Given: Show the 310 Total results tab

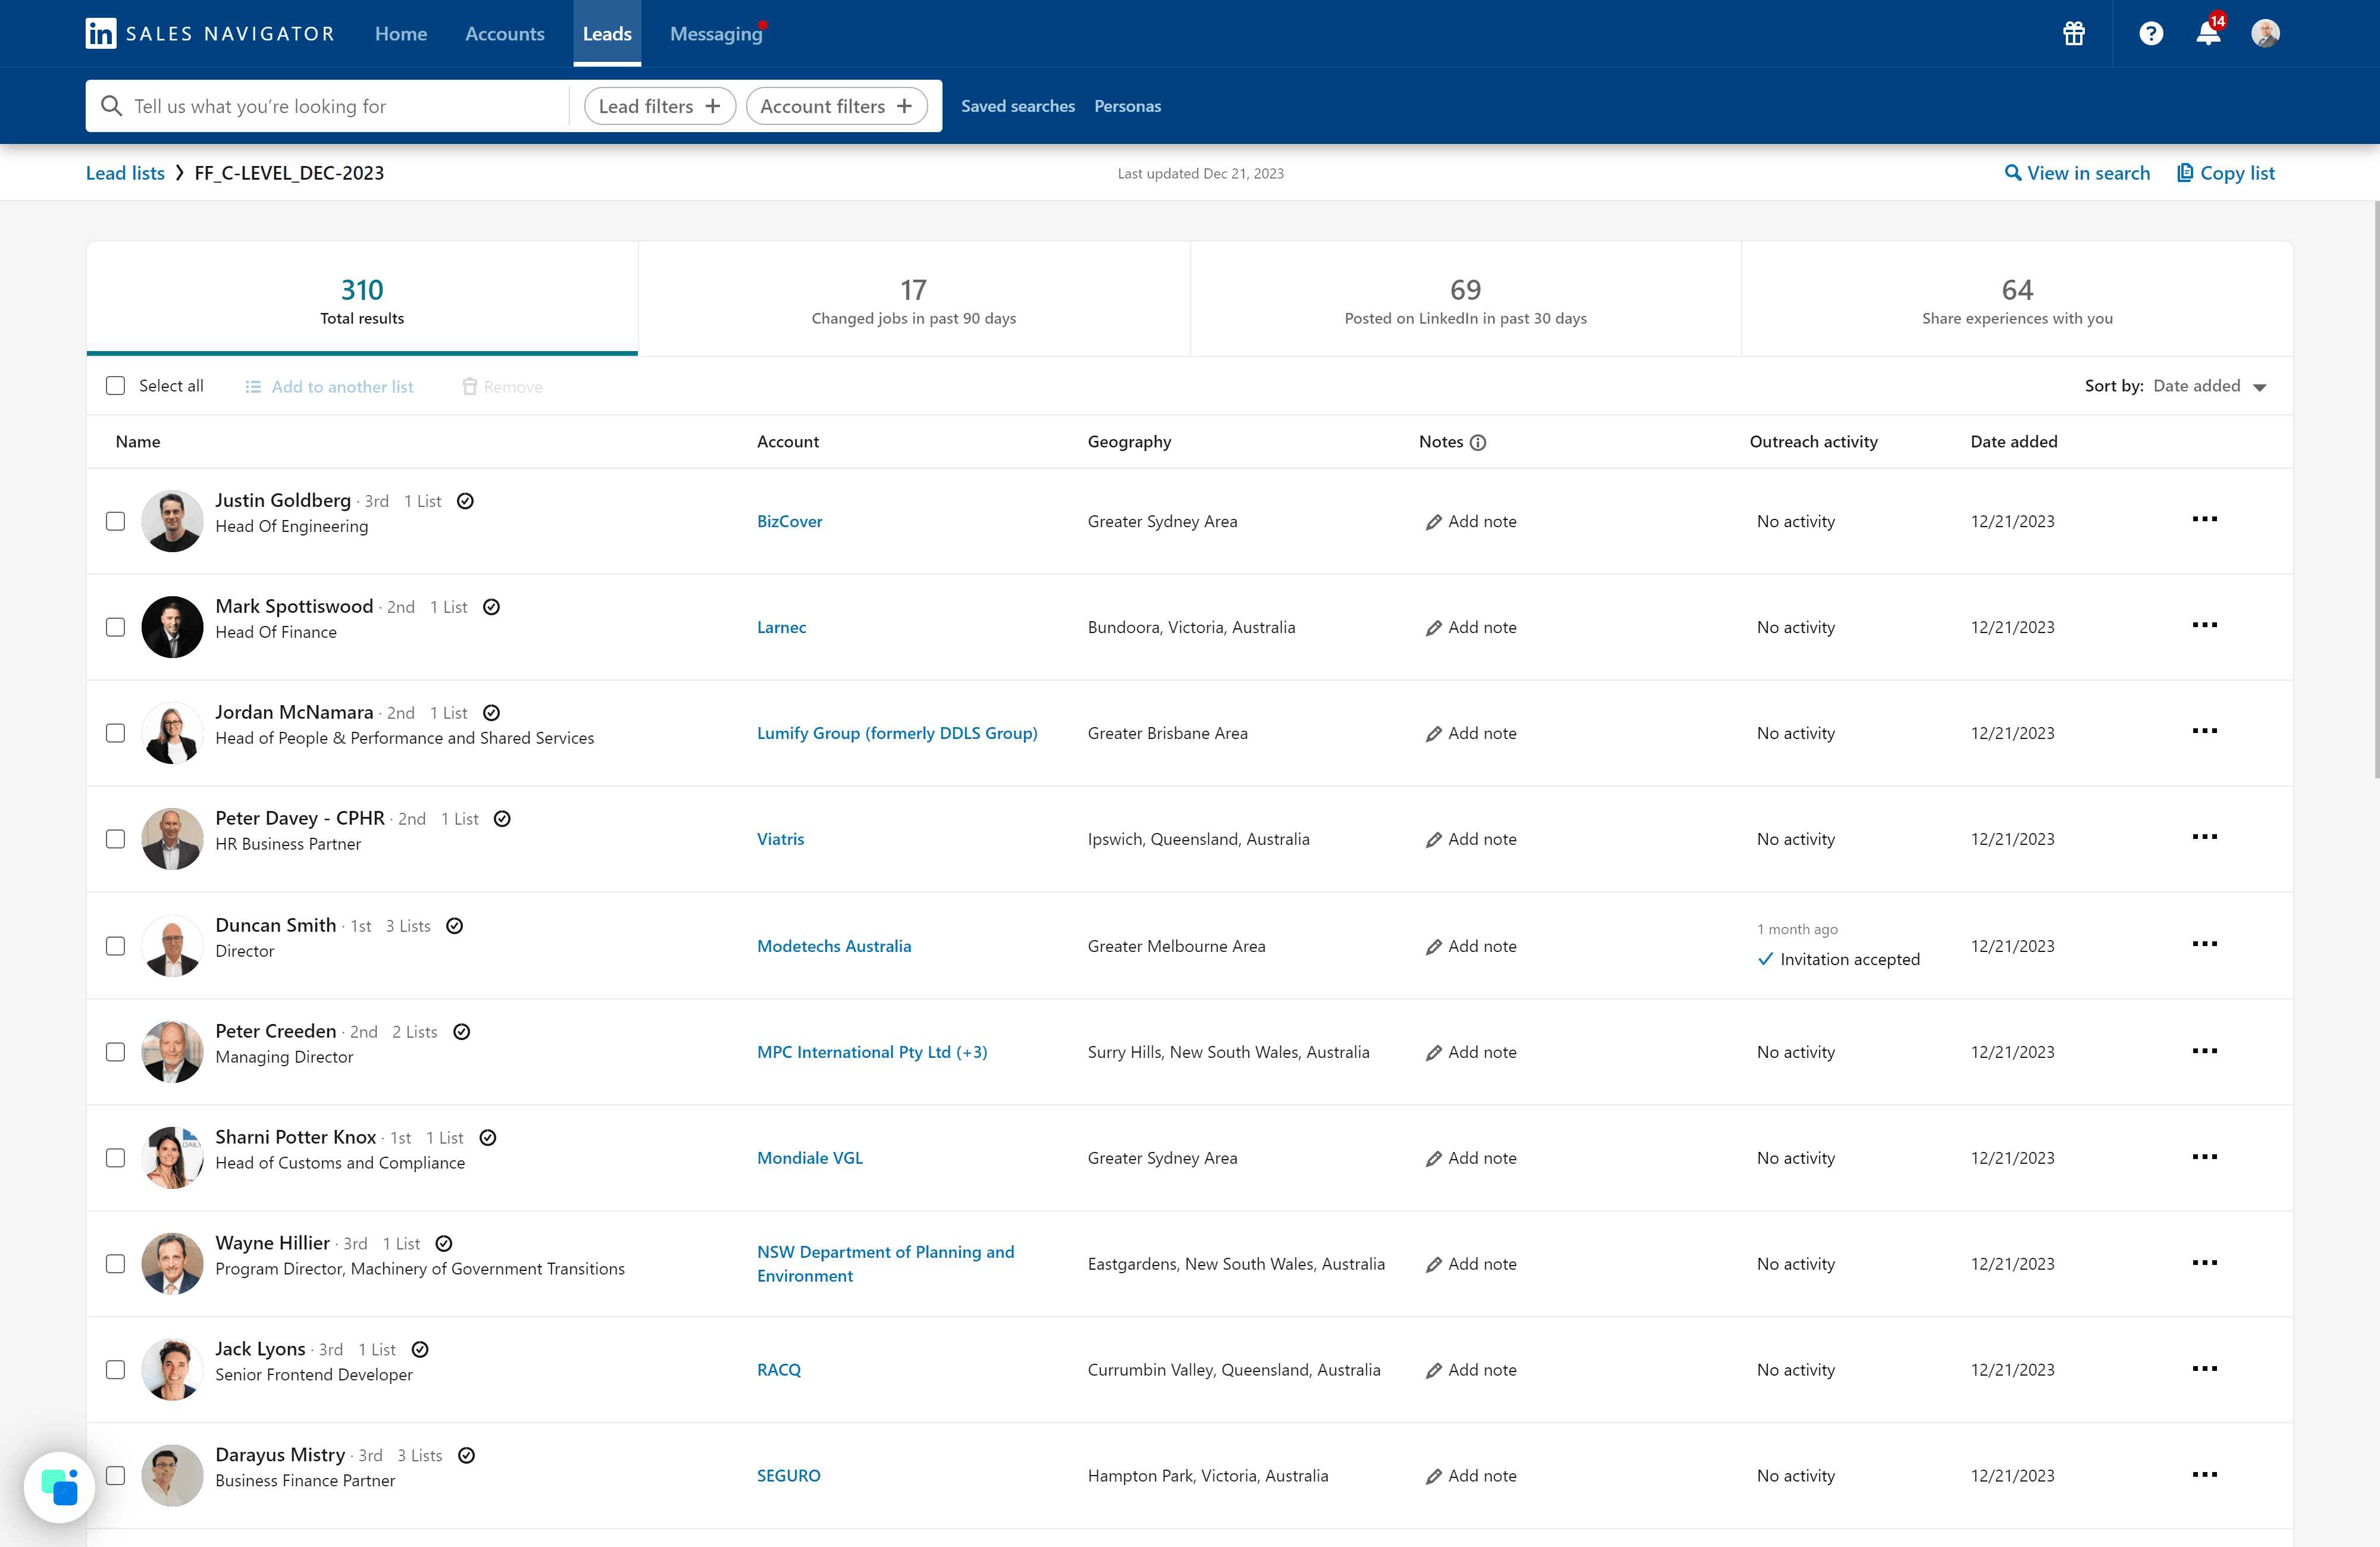Looking at the screenshot, I should [362, 299].
